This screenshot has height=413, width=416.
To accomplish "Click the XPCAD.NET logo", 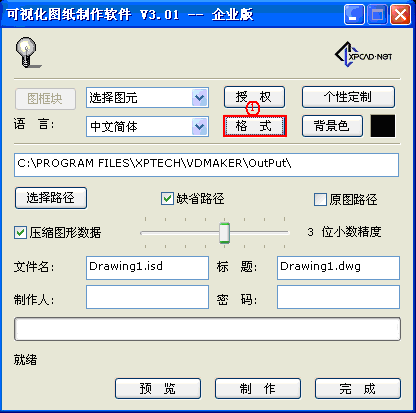I will click(364, 55).
